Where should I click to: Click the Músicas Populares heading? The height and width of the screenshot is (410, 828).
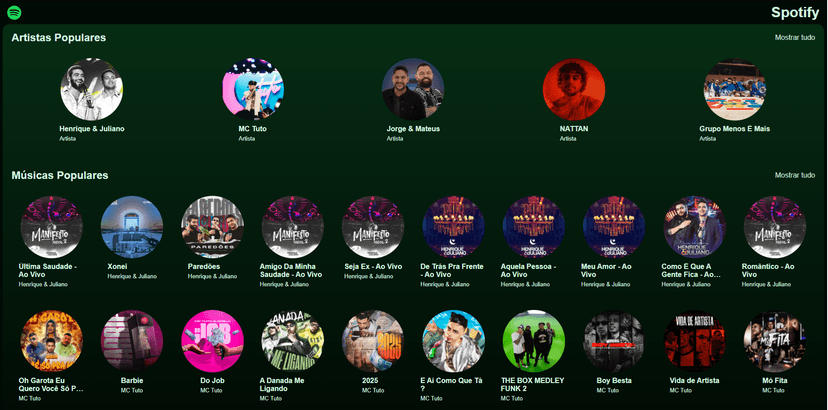(x=60, y=175)
